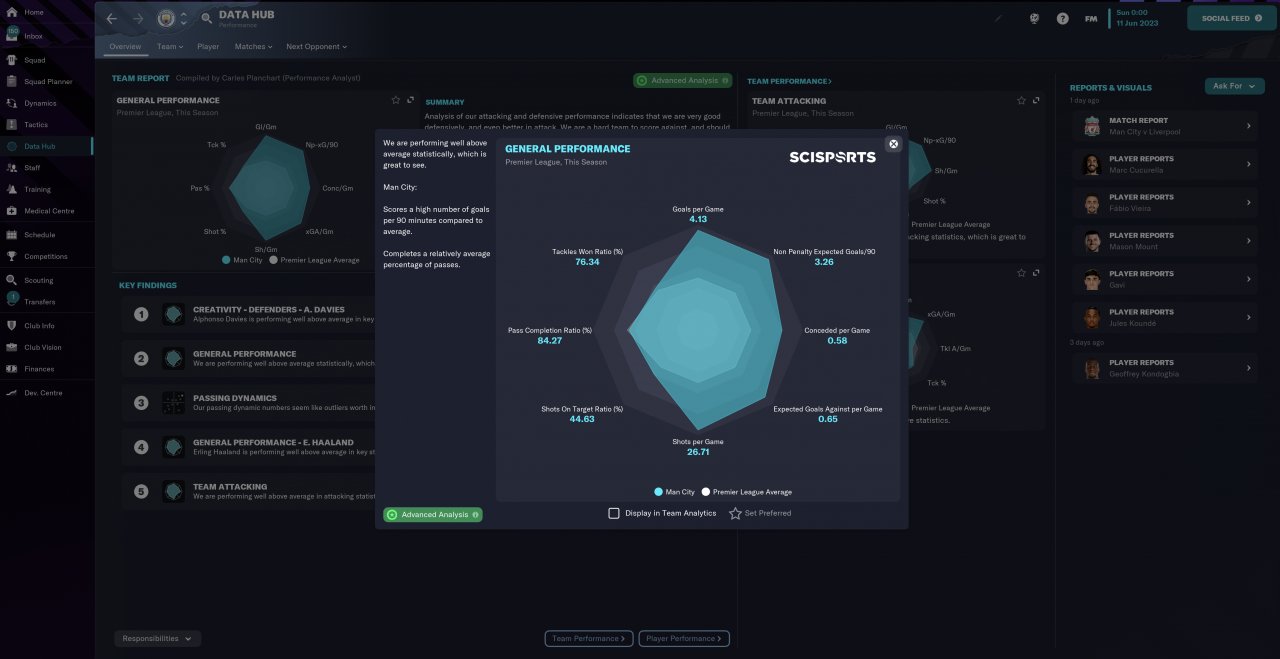Click the Player Performance button
This screenshot has width=1280, height=659.
(x=685, y=638)
